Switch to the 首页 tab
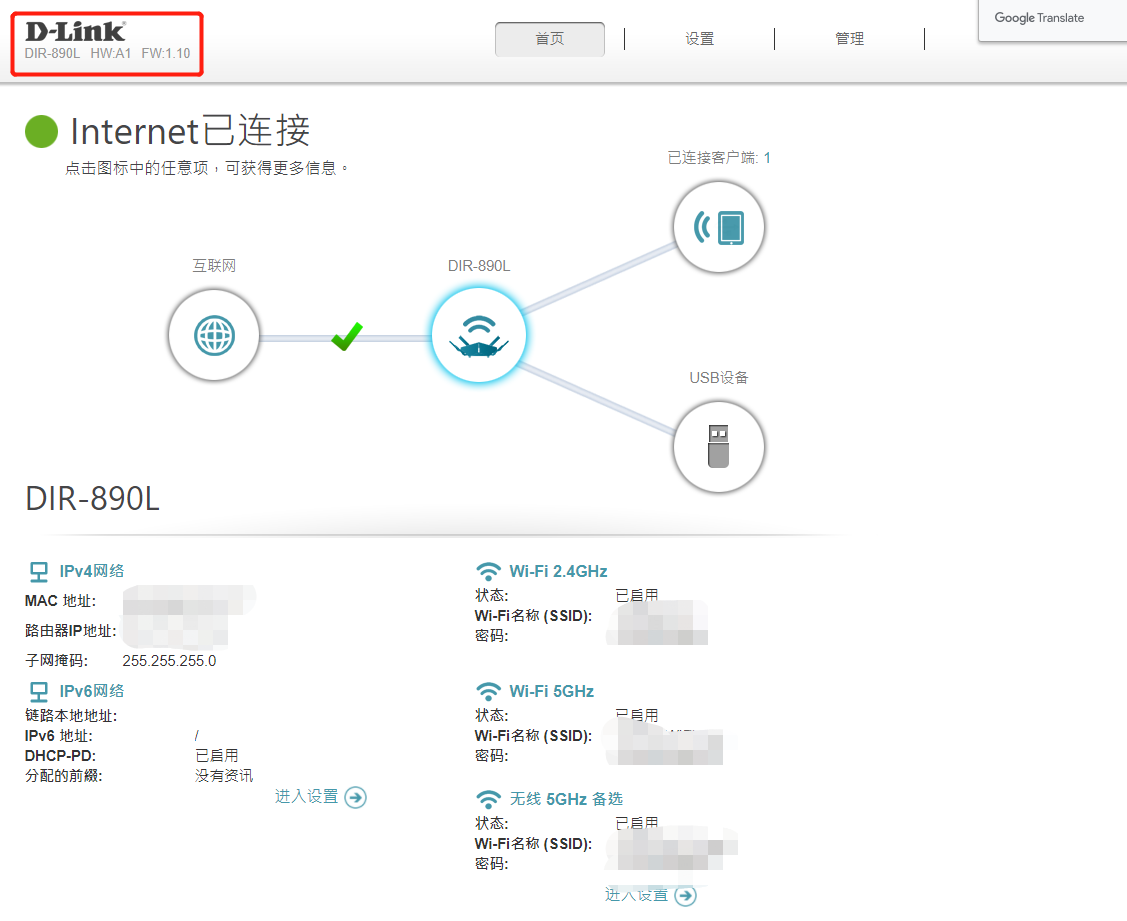This screenshot has width=1127, height=921. click(550, 39)
